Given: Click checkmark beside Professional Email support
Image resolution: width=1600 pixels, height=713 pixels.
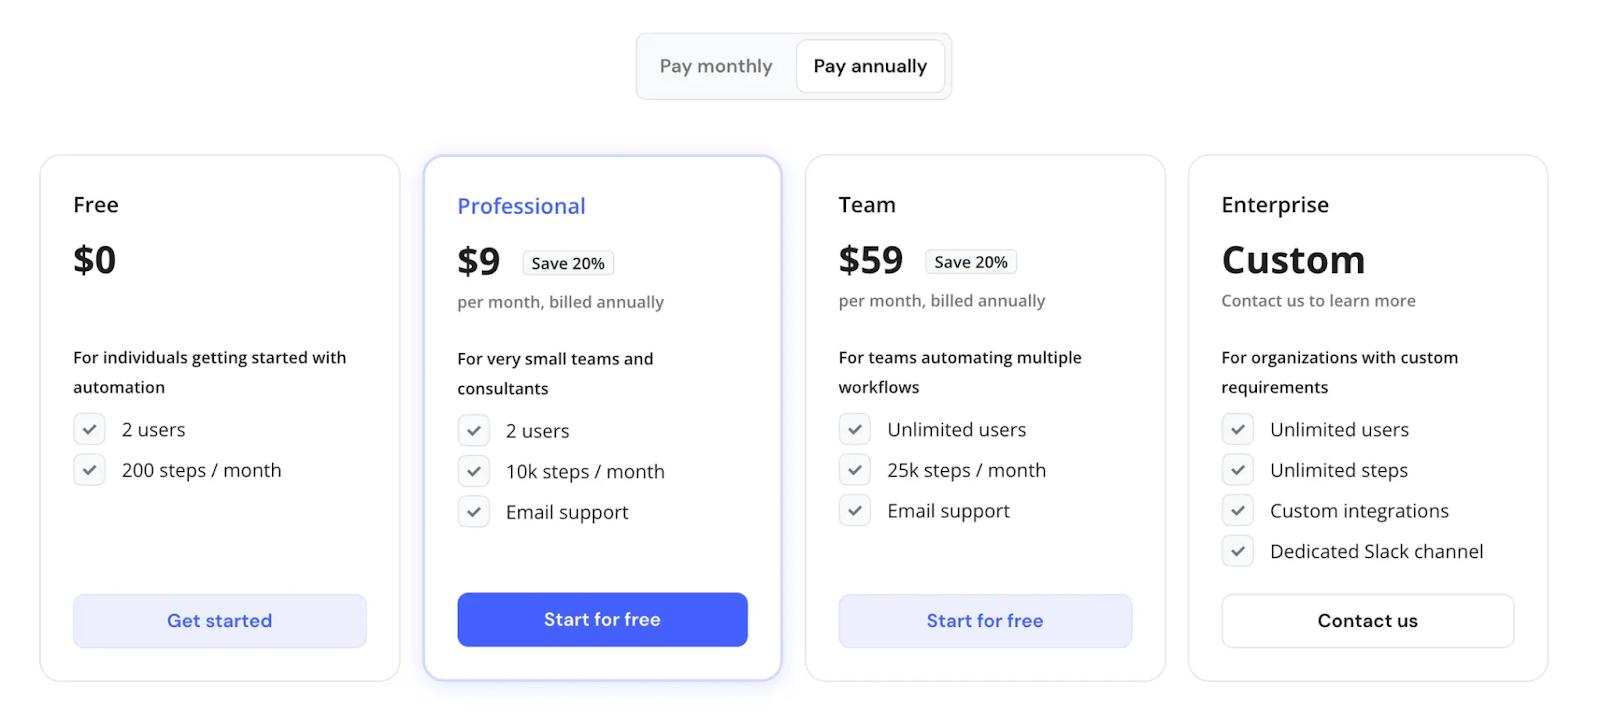Looking at the screenshot, I should click(x=474, y=512).
